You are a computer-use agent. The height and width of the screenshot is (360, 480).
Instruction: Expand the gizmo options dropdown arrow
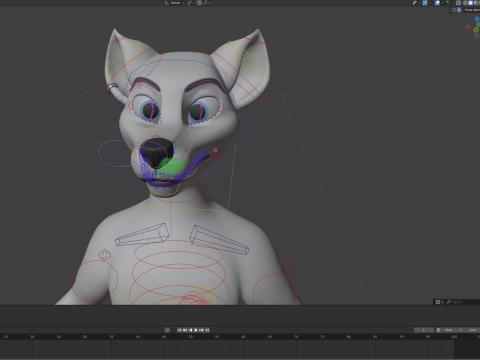click(x=430, y=3)
